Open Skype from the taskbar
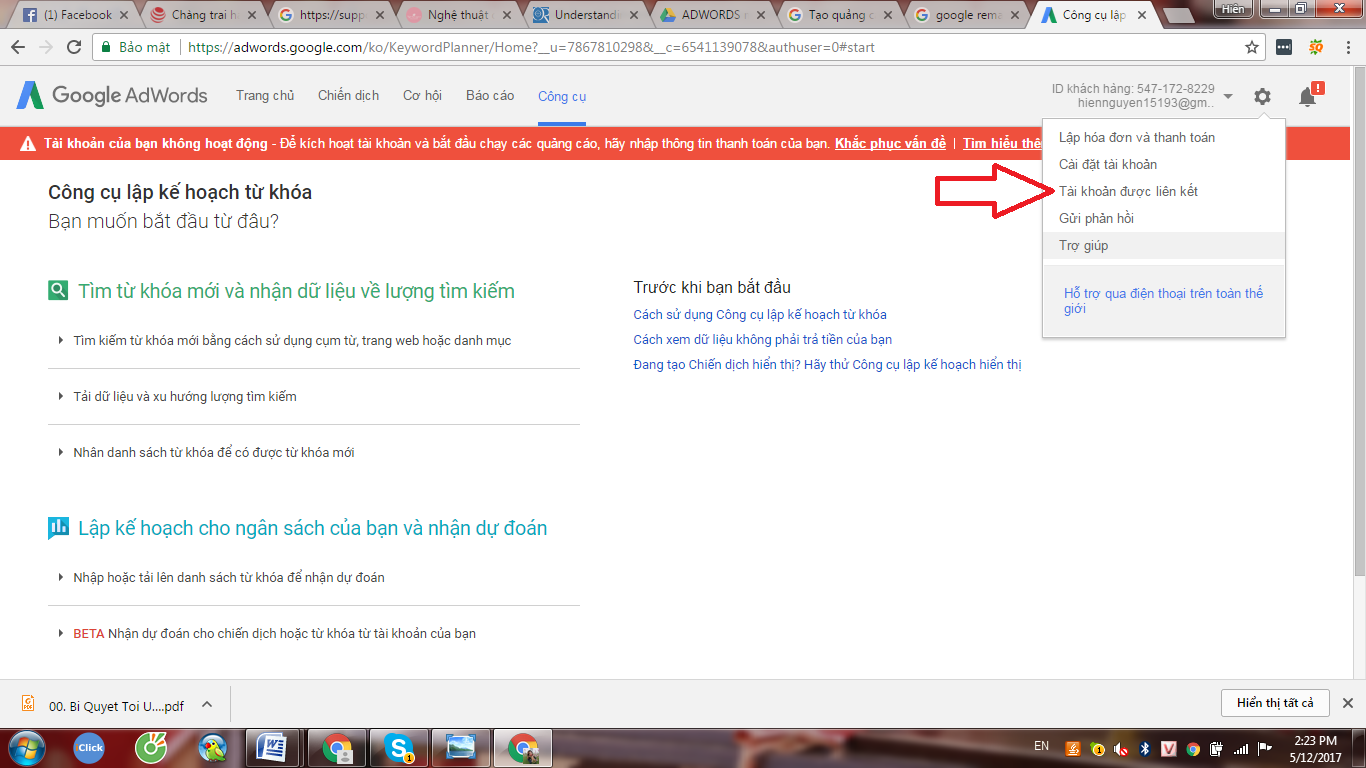The height and width of the screenshot is (768, 1366). pyautogui.click(x=400, y=747)
